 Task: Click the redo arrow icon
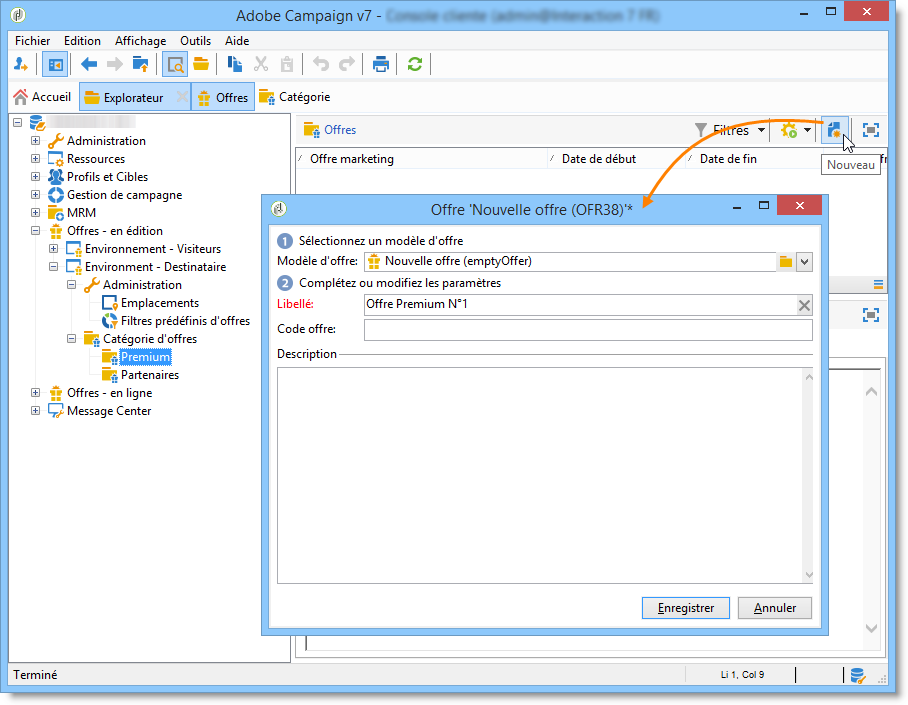click(347, 64)
